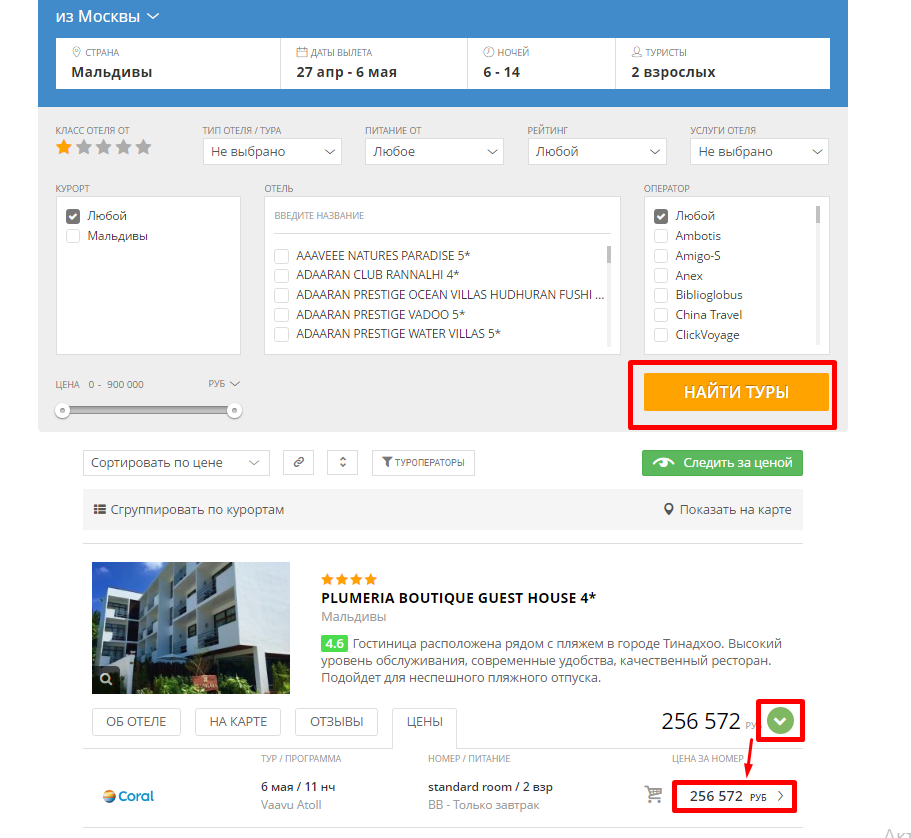
Task: Click the maximum price slider handle
Action: [x=234, y=411]
